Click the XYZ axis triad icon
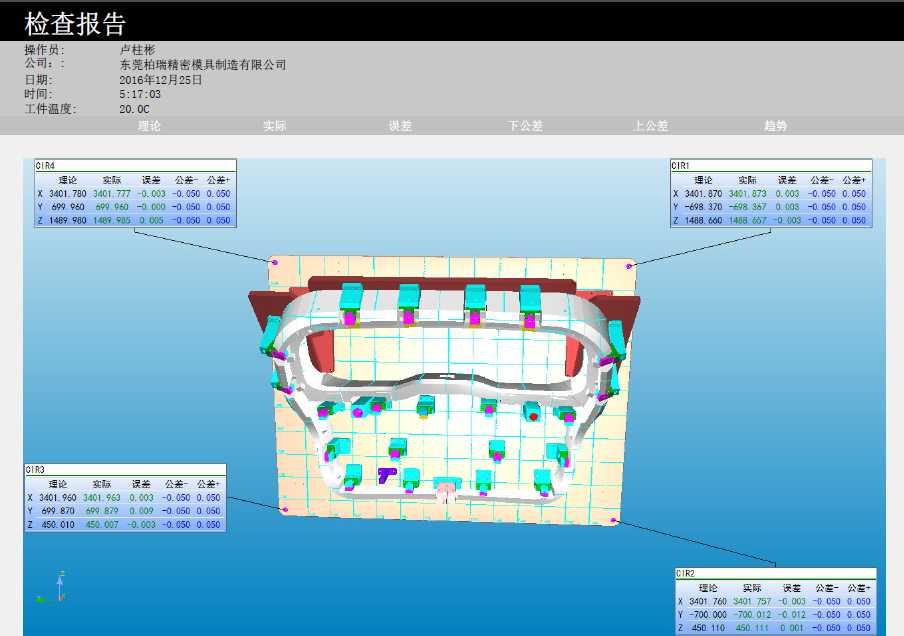This screenshot has height=636, width=904. point(52,589)
